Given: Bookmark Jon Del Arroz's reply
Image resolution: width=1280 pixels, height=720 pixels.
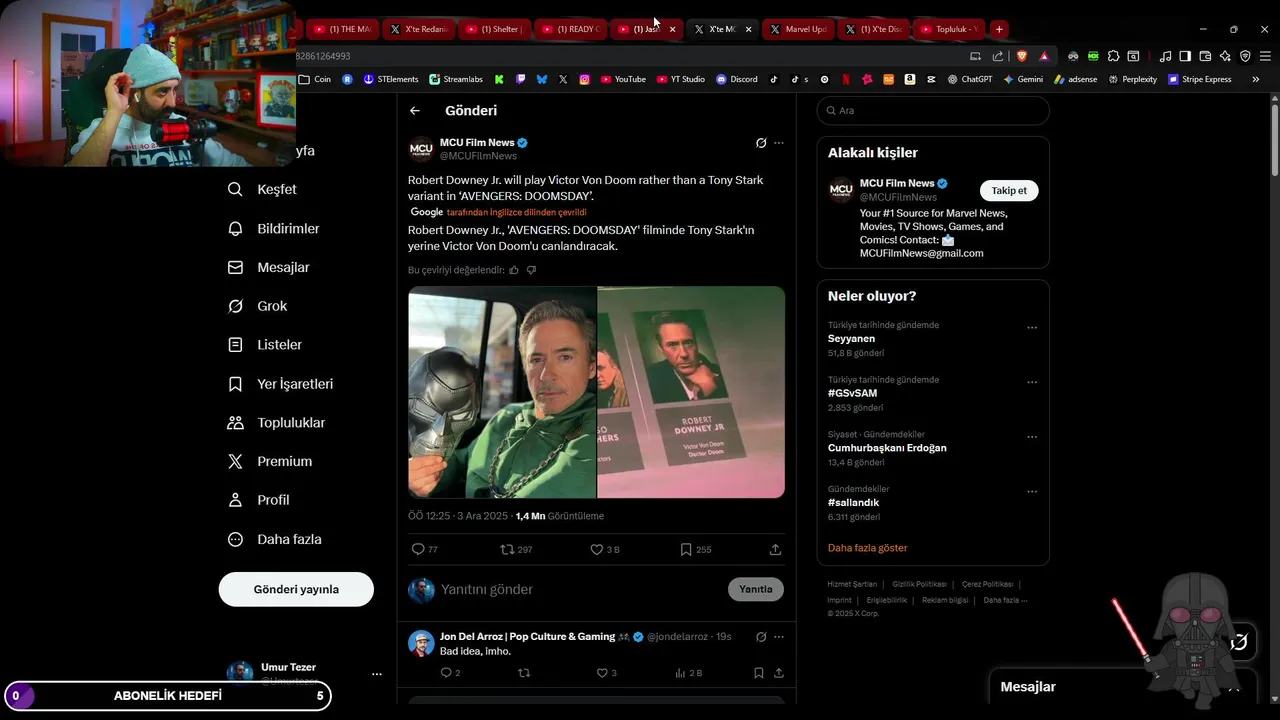Looking at the screenshot, I should pos(759,673).
